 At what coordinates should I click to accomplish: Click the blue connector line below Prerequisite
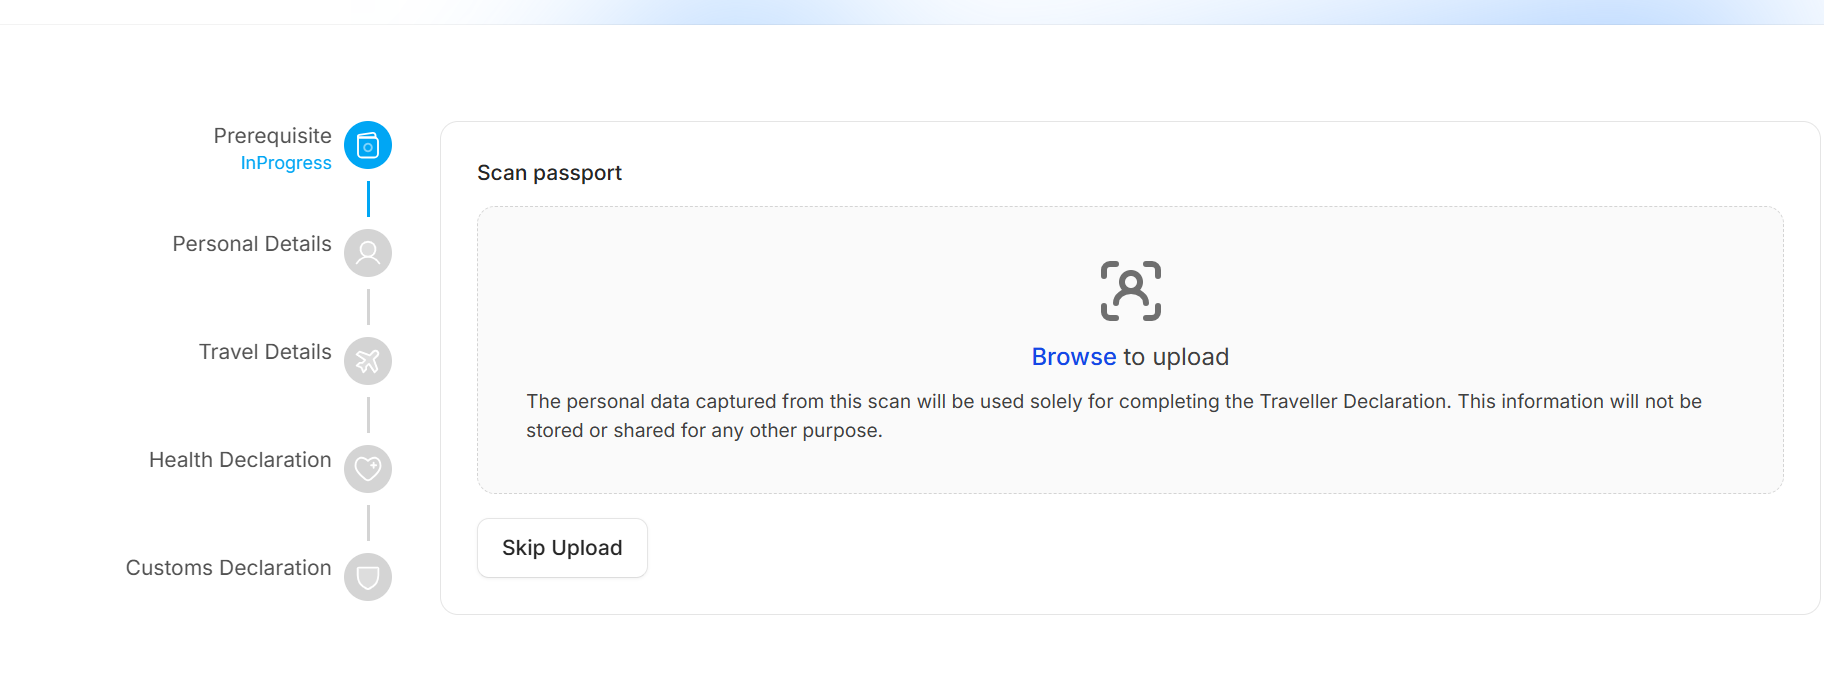click(x=368, y=199)
